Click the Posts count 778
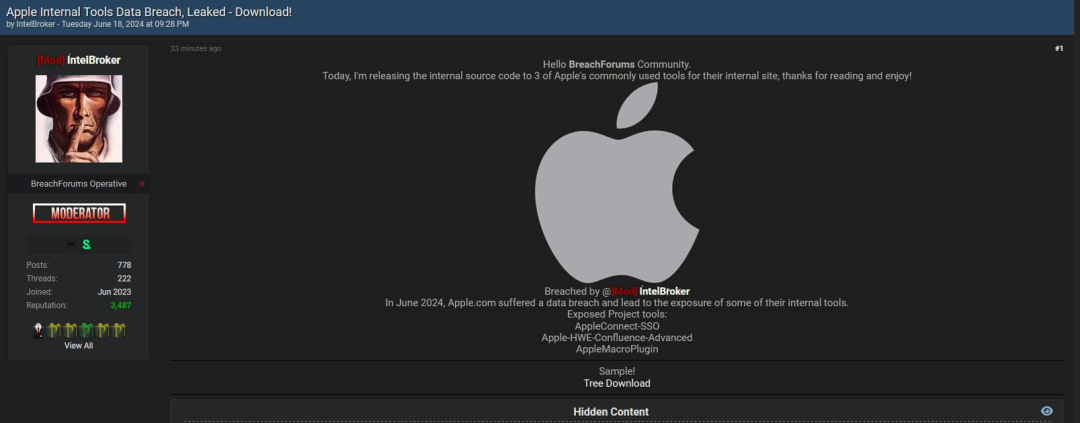This screenshot has width=1080, height=423. coord(125,265)
